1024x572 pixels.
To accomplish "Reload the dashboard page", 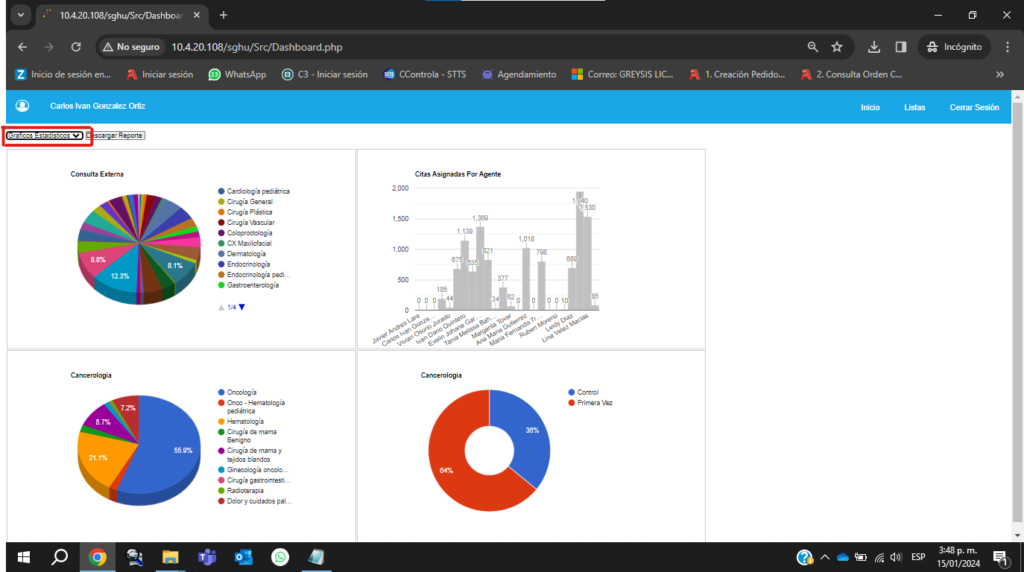I will click(76, 47).
